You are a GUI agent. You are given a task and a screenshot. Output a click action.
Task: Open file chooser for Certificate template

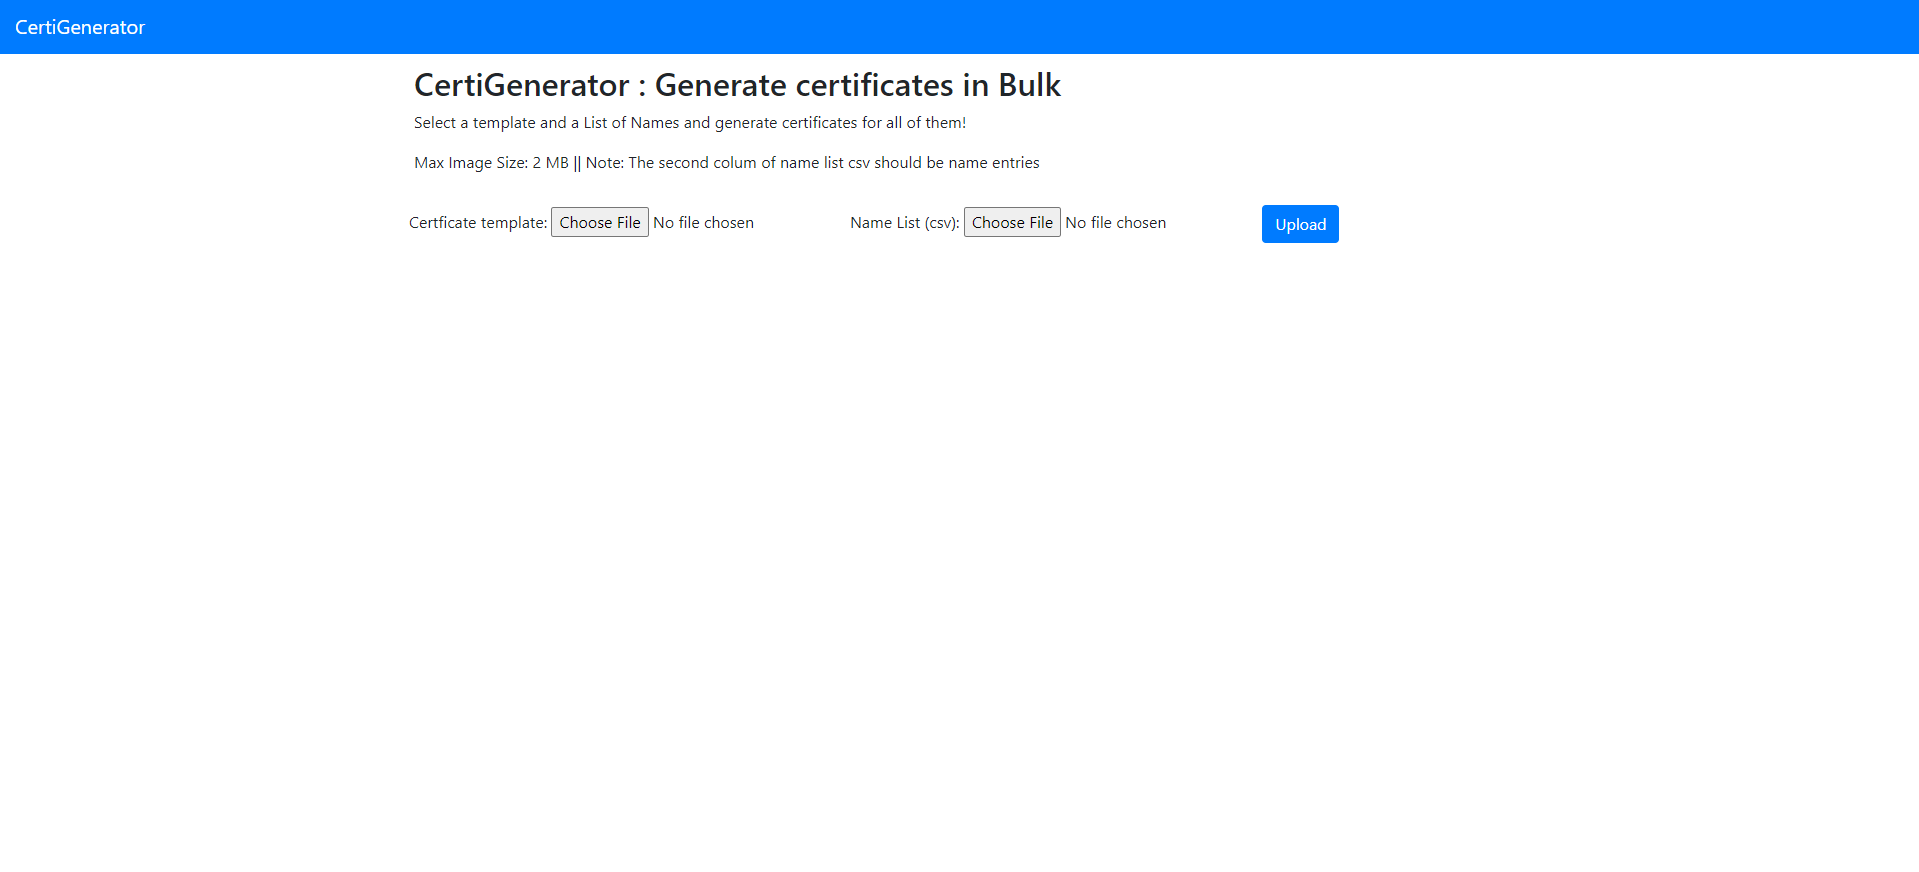pyautogui.click(x=599, y=222)
